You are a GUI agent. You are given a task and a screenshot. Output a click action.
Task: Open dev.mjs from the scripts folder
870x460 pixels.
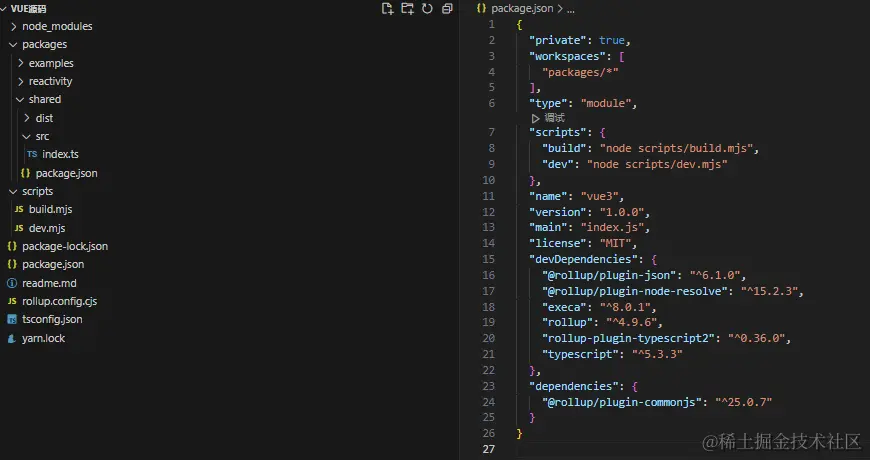click(x=47, y=228)
